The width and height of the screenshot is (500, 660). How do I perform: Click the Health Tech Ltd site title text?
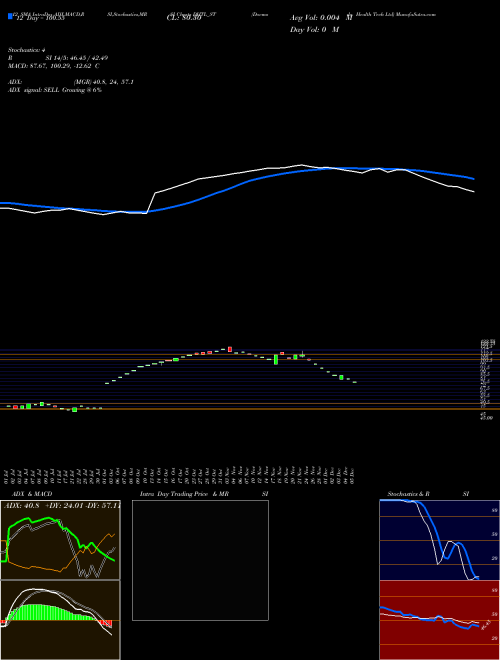coord(396,14)
